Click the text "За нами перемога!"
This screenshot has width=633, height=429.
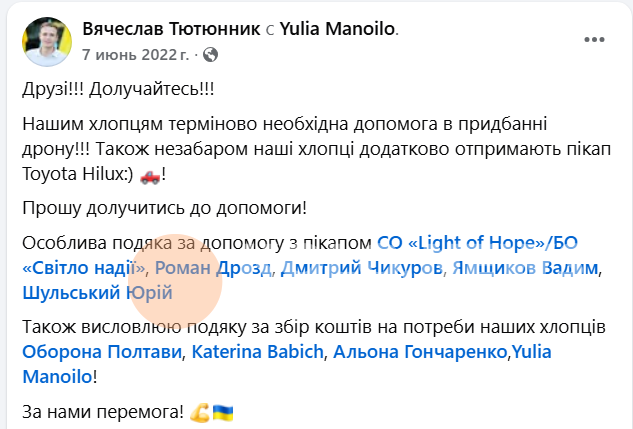100,411
